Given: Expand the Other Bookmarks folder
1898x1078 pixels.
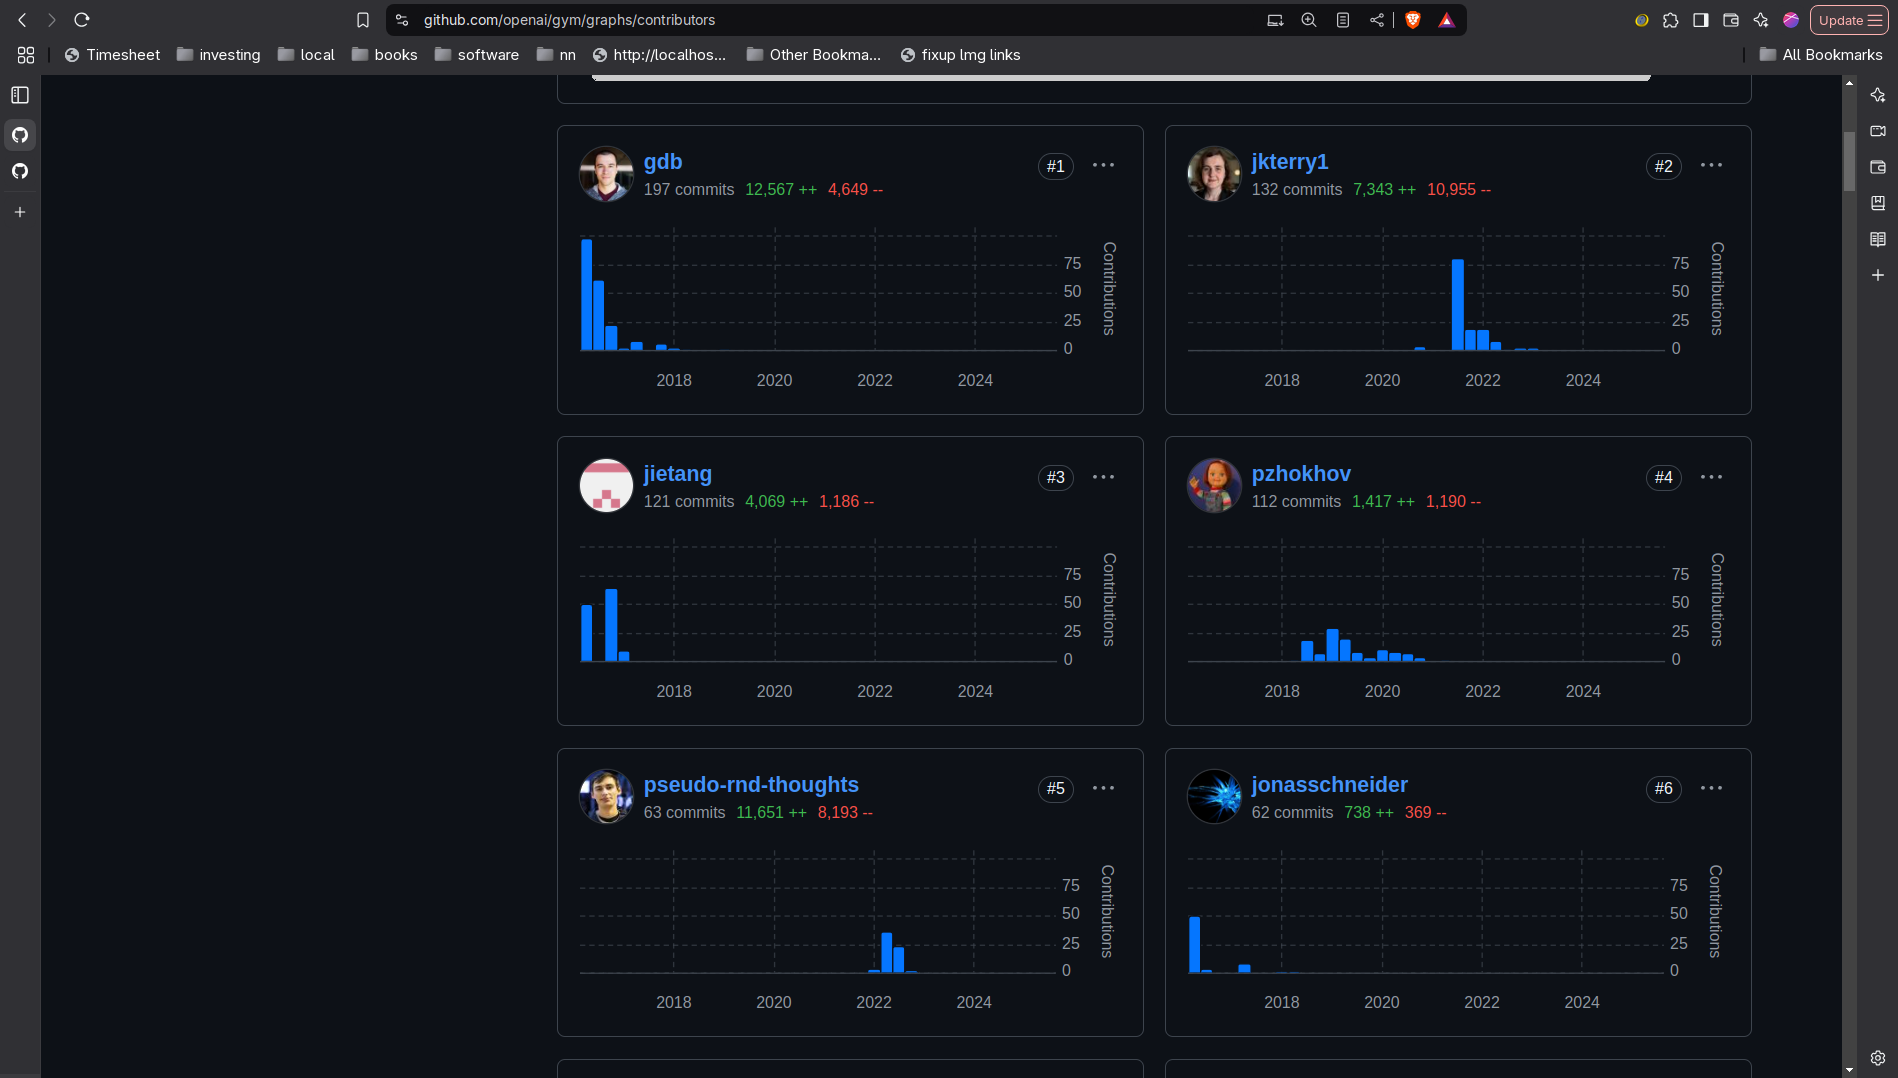Looking at the screenshot, I should tap(814, 55).
